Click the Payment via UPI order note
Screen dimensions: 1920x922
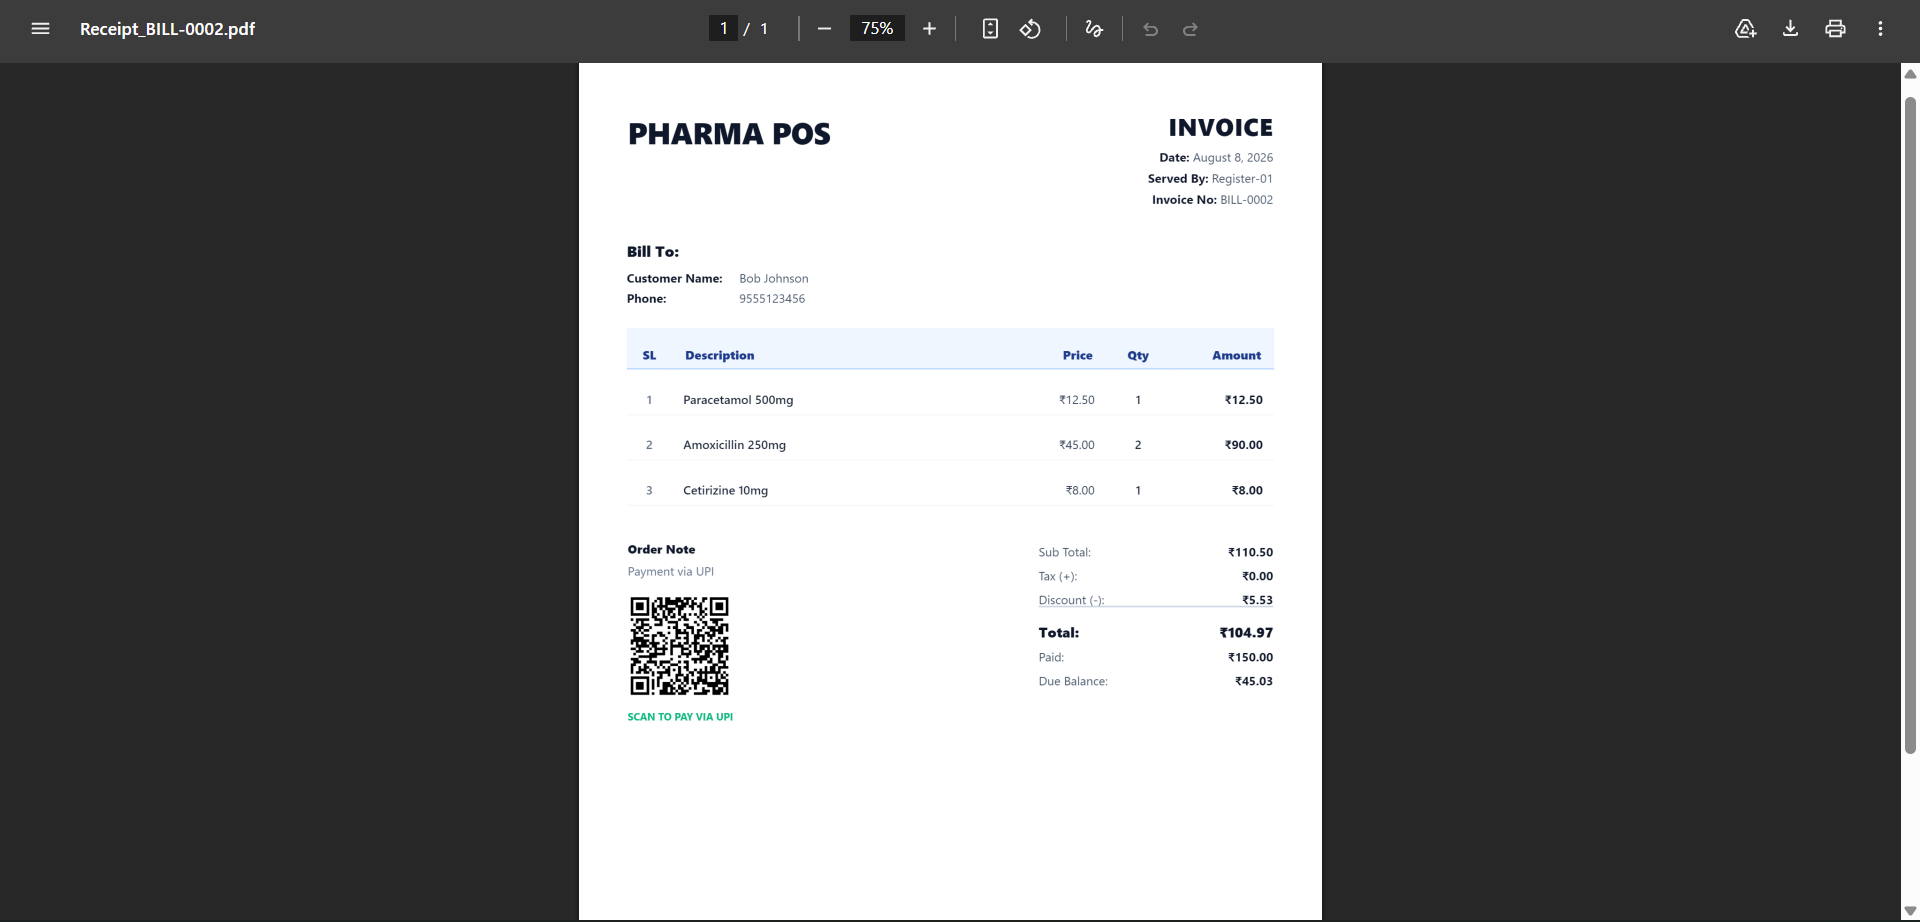[671, 572]
